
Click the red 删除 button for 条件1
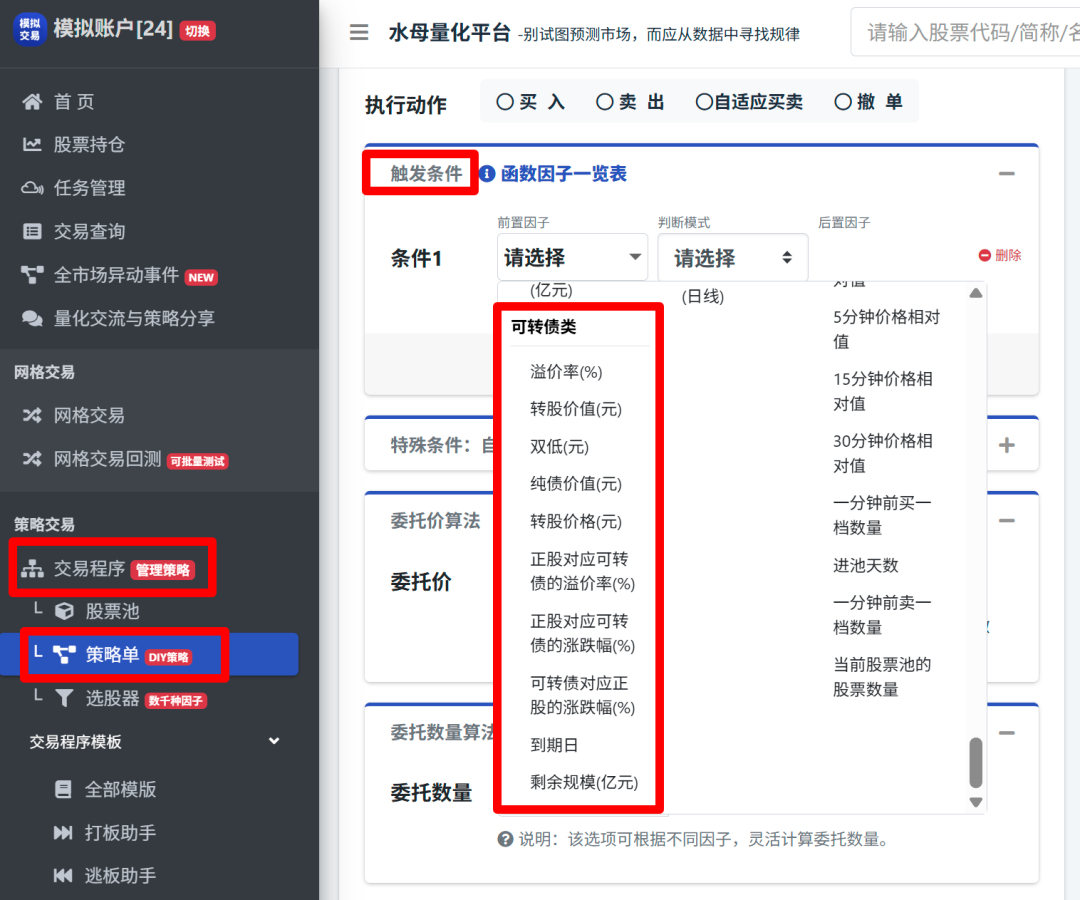[1000, 256]
